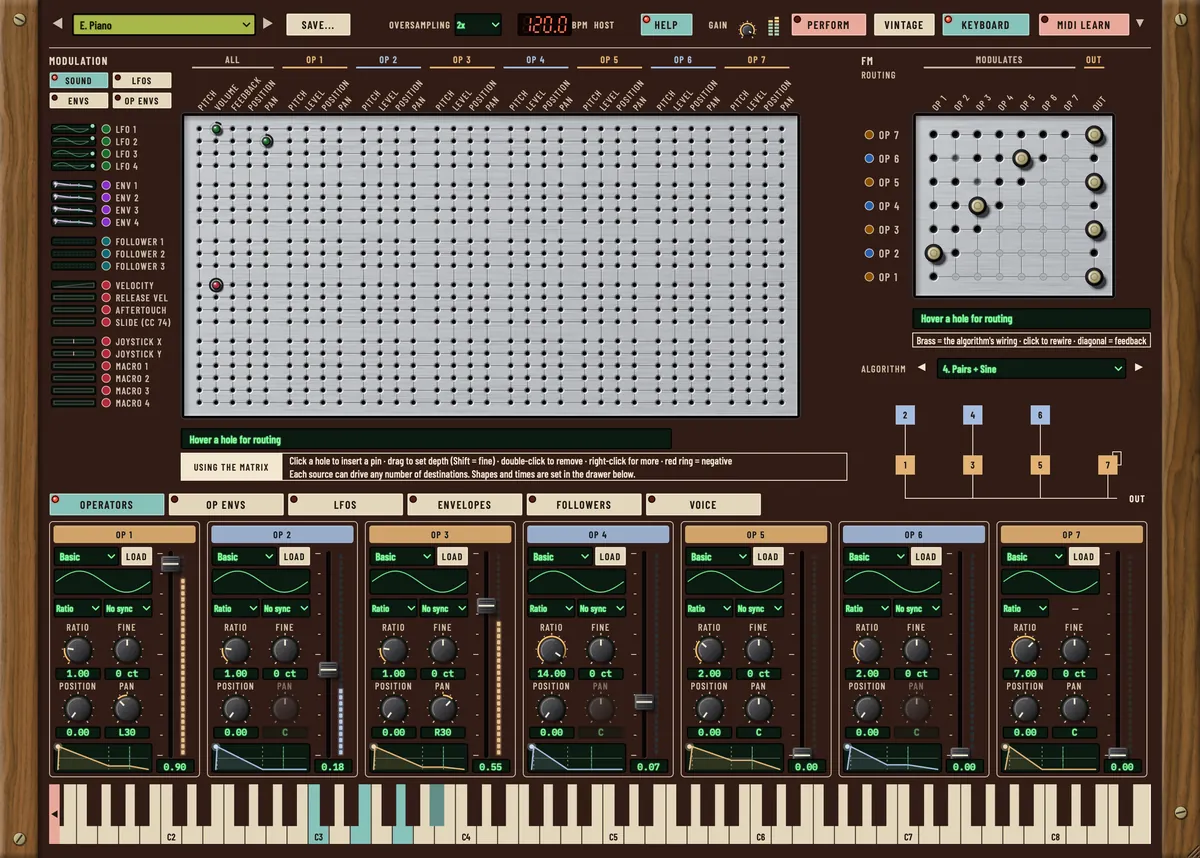The height and width of the screenshot is (858, 1200).
Task: Shift the keyboard left with the pink arrow
Action: [x=54, y=815]
